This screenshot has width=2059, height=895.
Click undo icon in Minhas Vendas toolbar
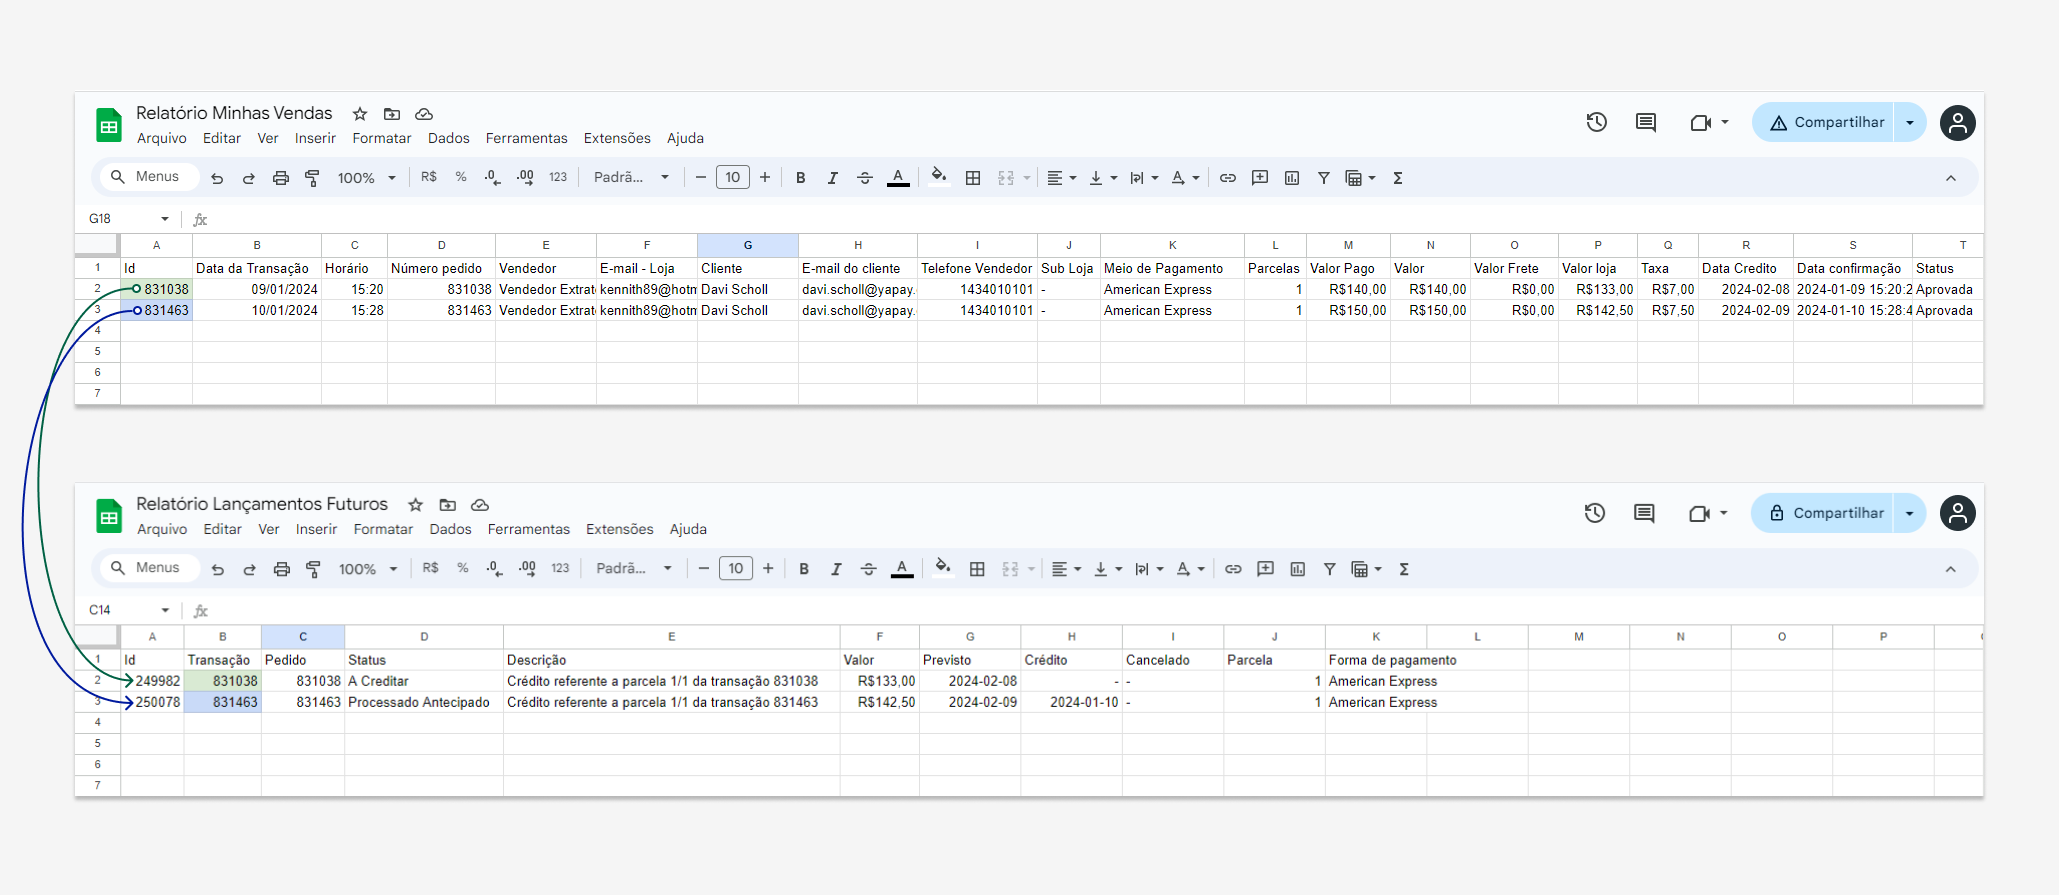tap(217, 178)
